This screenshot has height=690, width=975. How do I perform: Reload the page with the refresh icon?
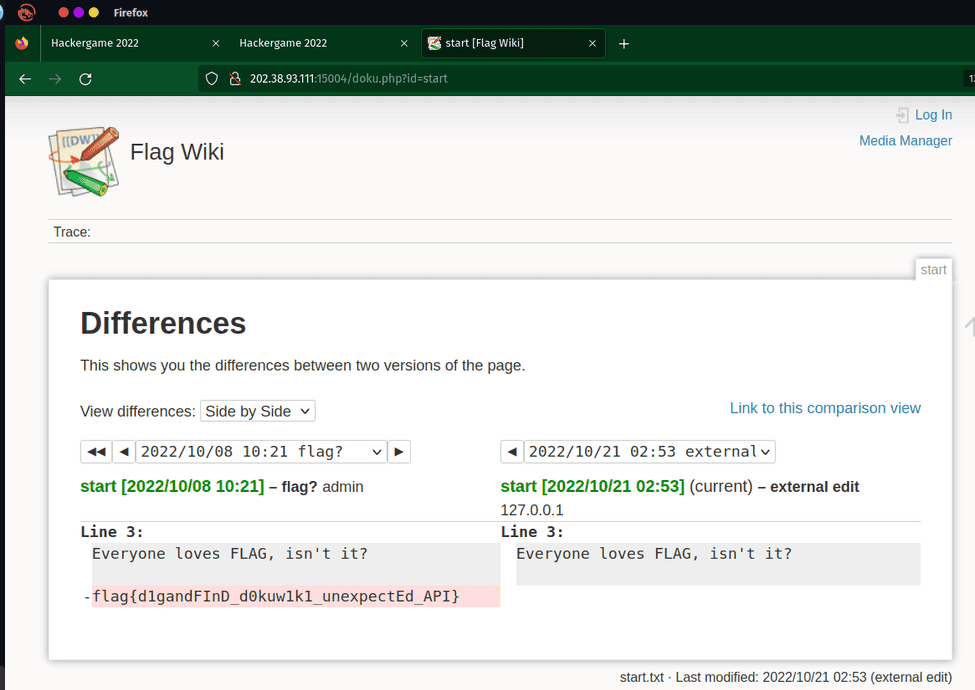point(85,79)
